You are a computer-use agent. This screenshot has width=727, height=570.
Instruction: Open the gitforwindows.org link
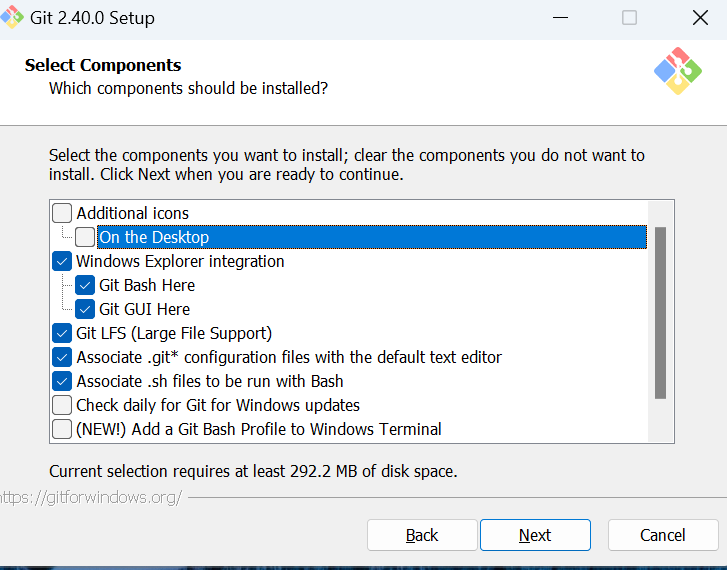(x=91, y=498)
